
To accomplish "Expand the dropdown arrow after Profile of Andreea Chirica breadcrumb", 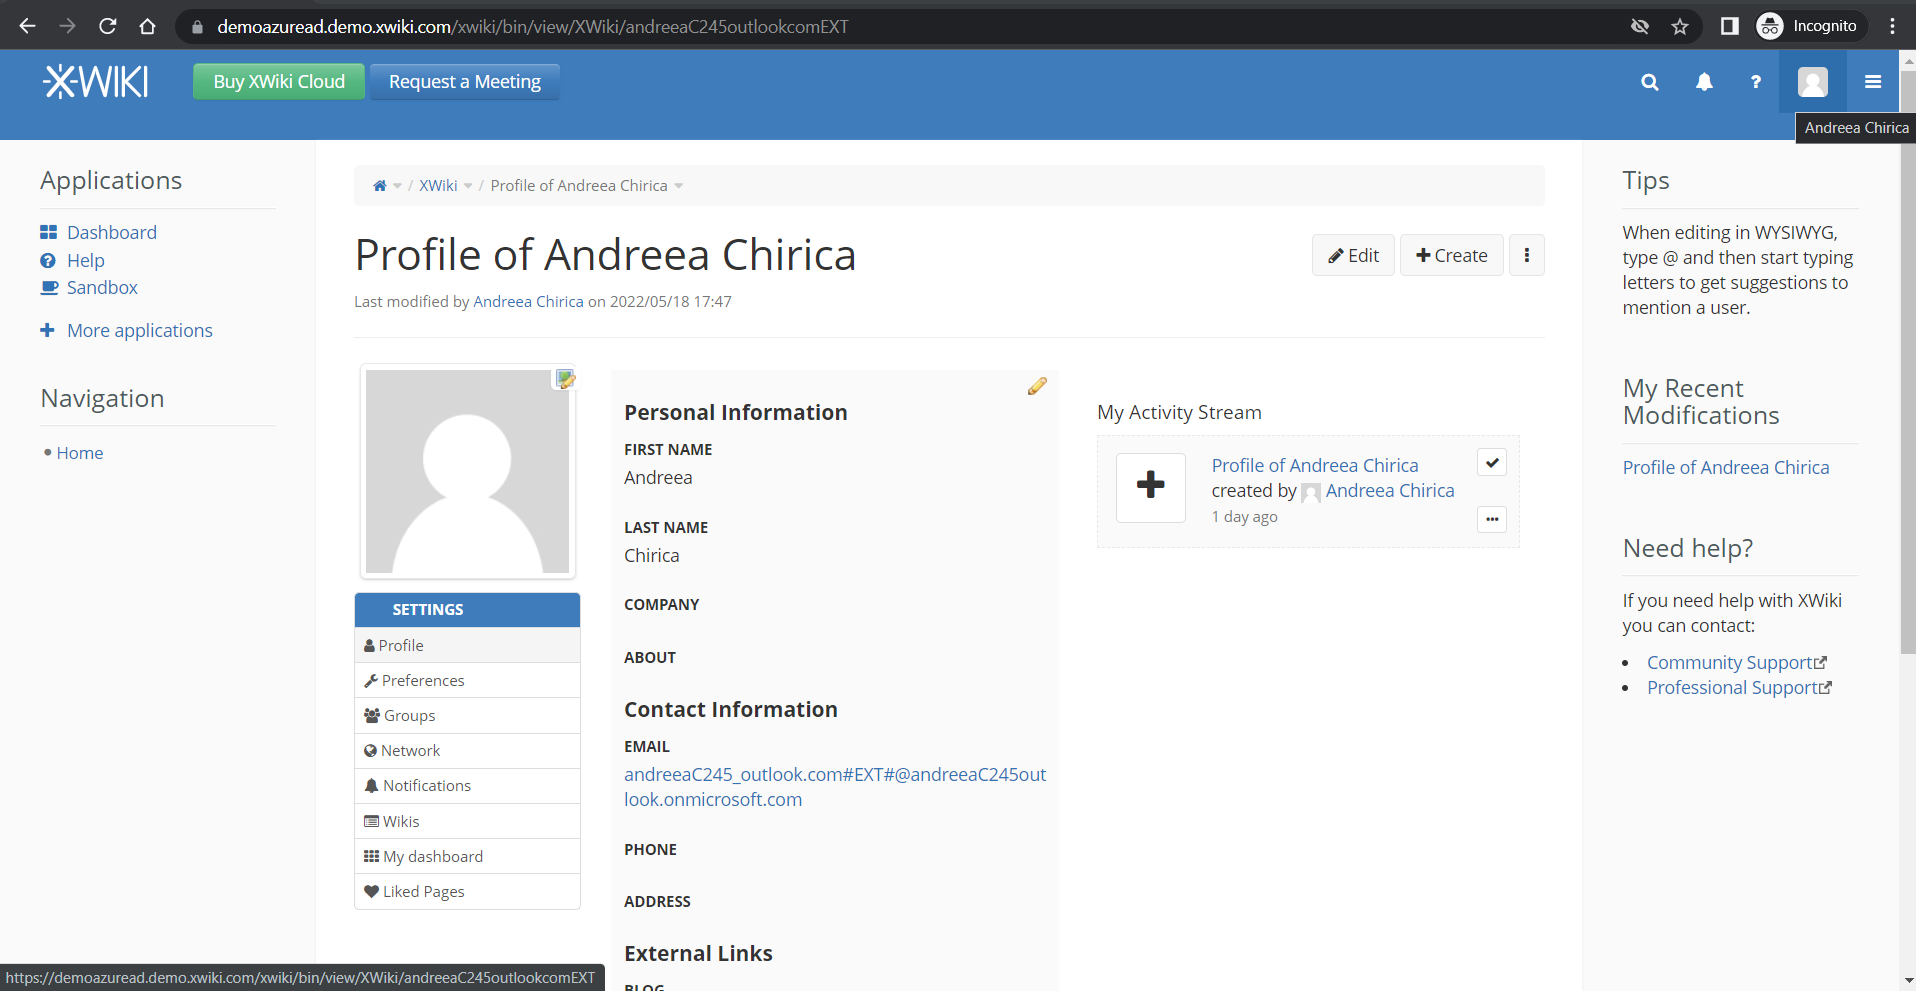I will pos(679,186).
